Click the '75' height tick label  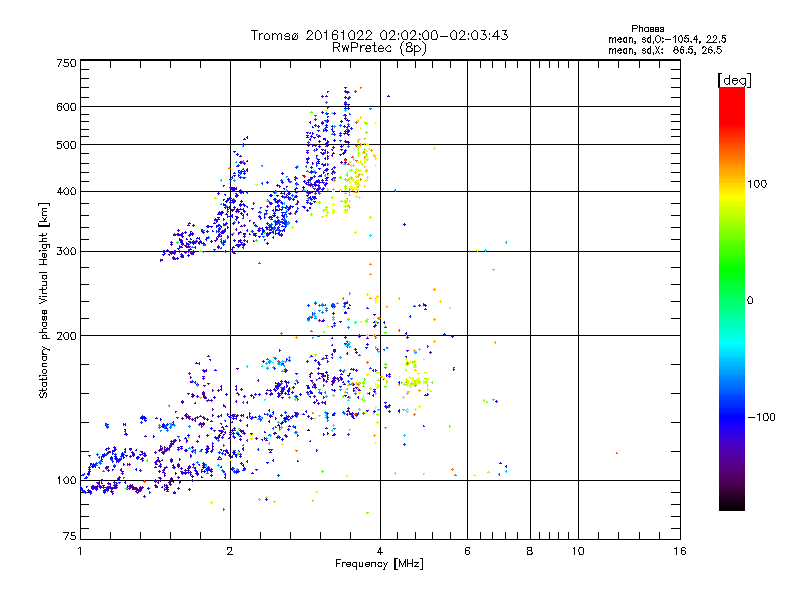pos(70,536)
